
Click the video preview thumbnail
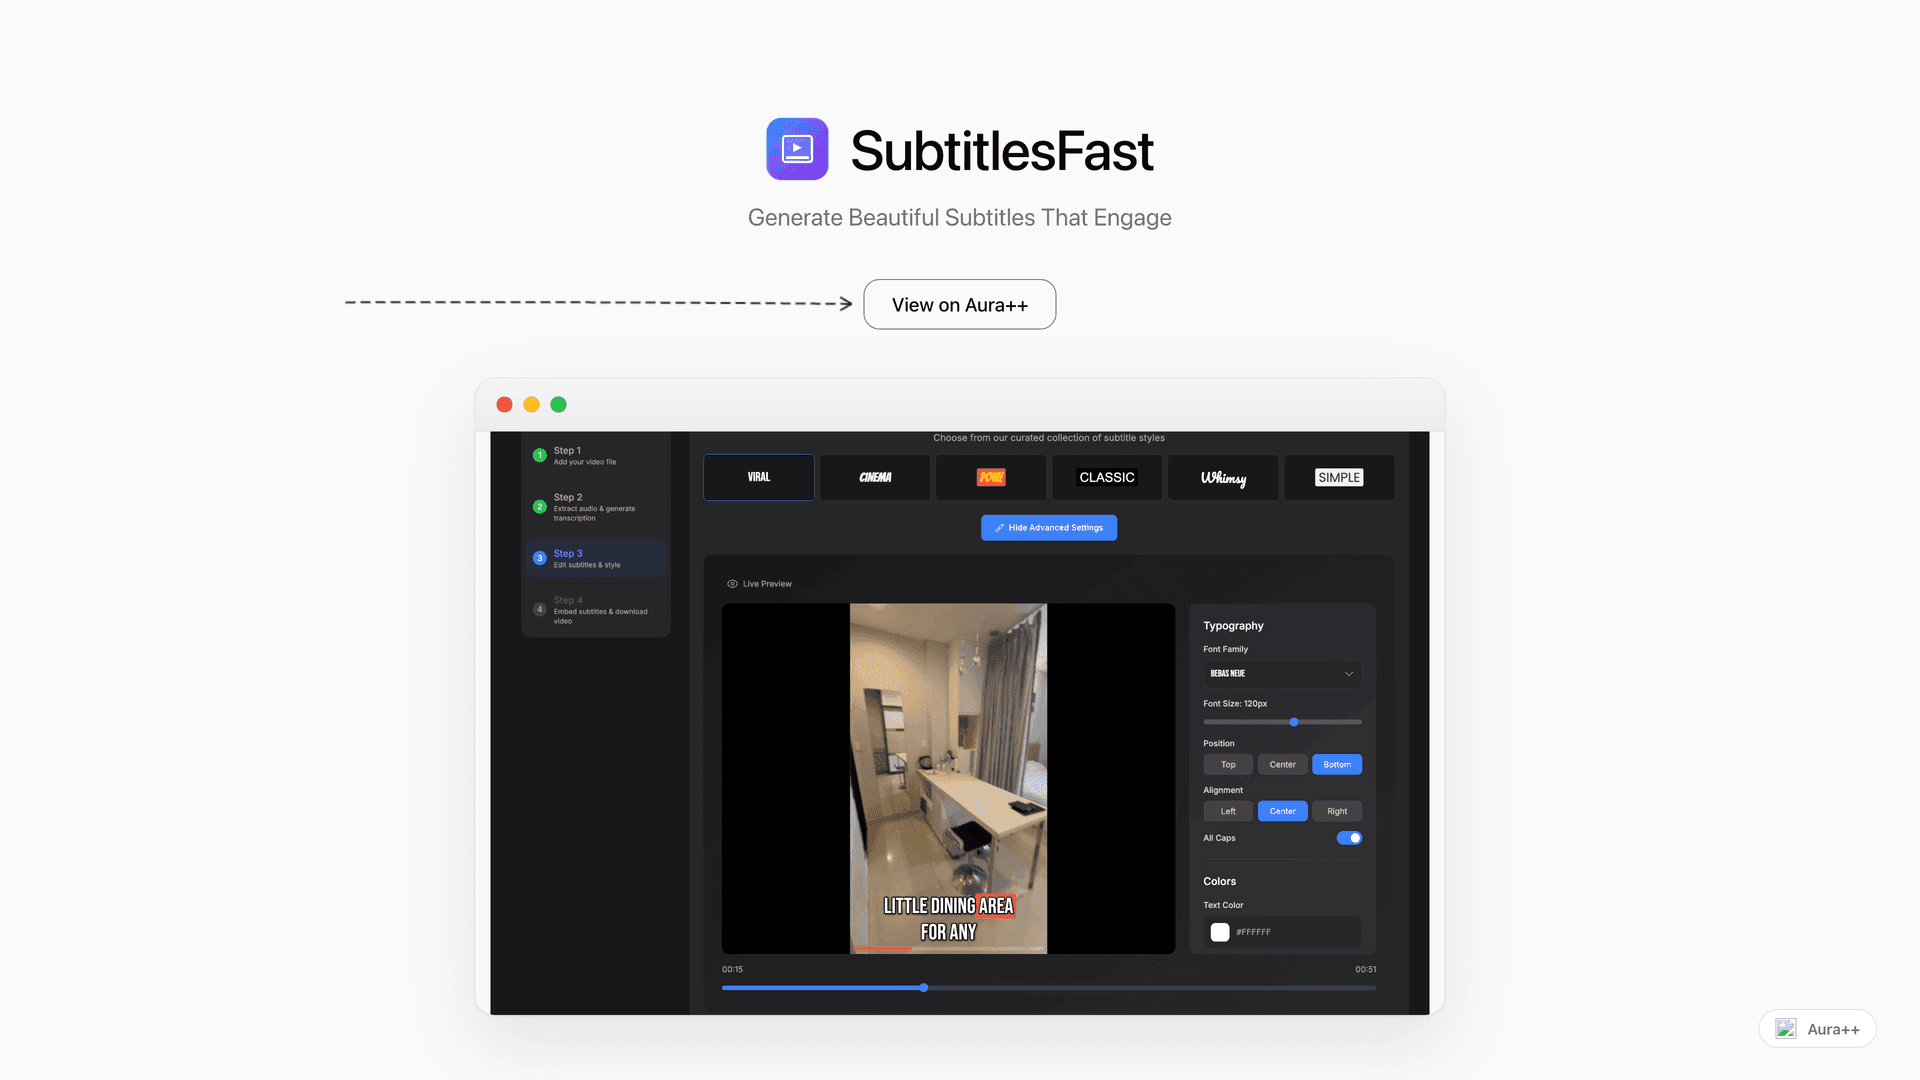pos(948,778)
